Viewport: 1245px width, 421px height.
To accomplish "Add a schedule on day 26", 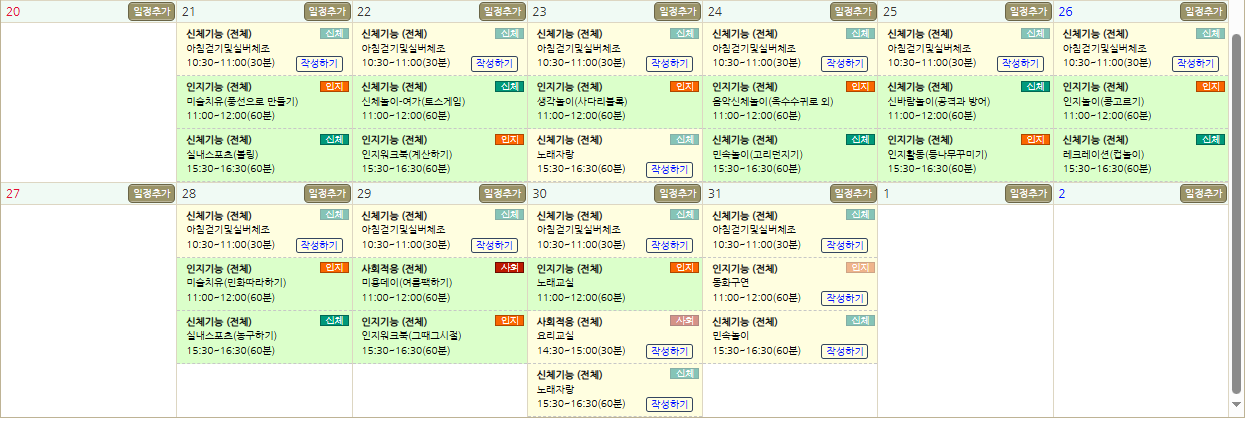I will coord(1202,11).
